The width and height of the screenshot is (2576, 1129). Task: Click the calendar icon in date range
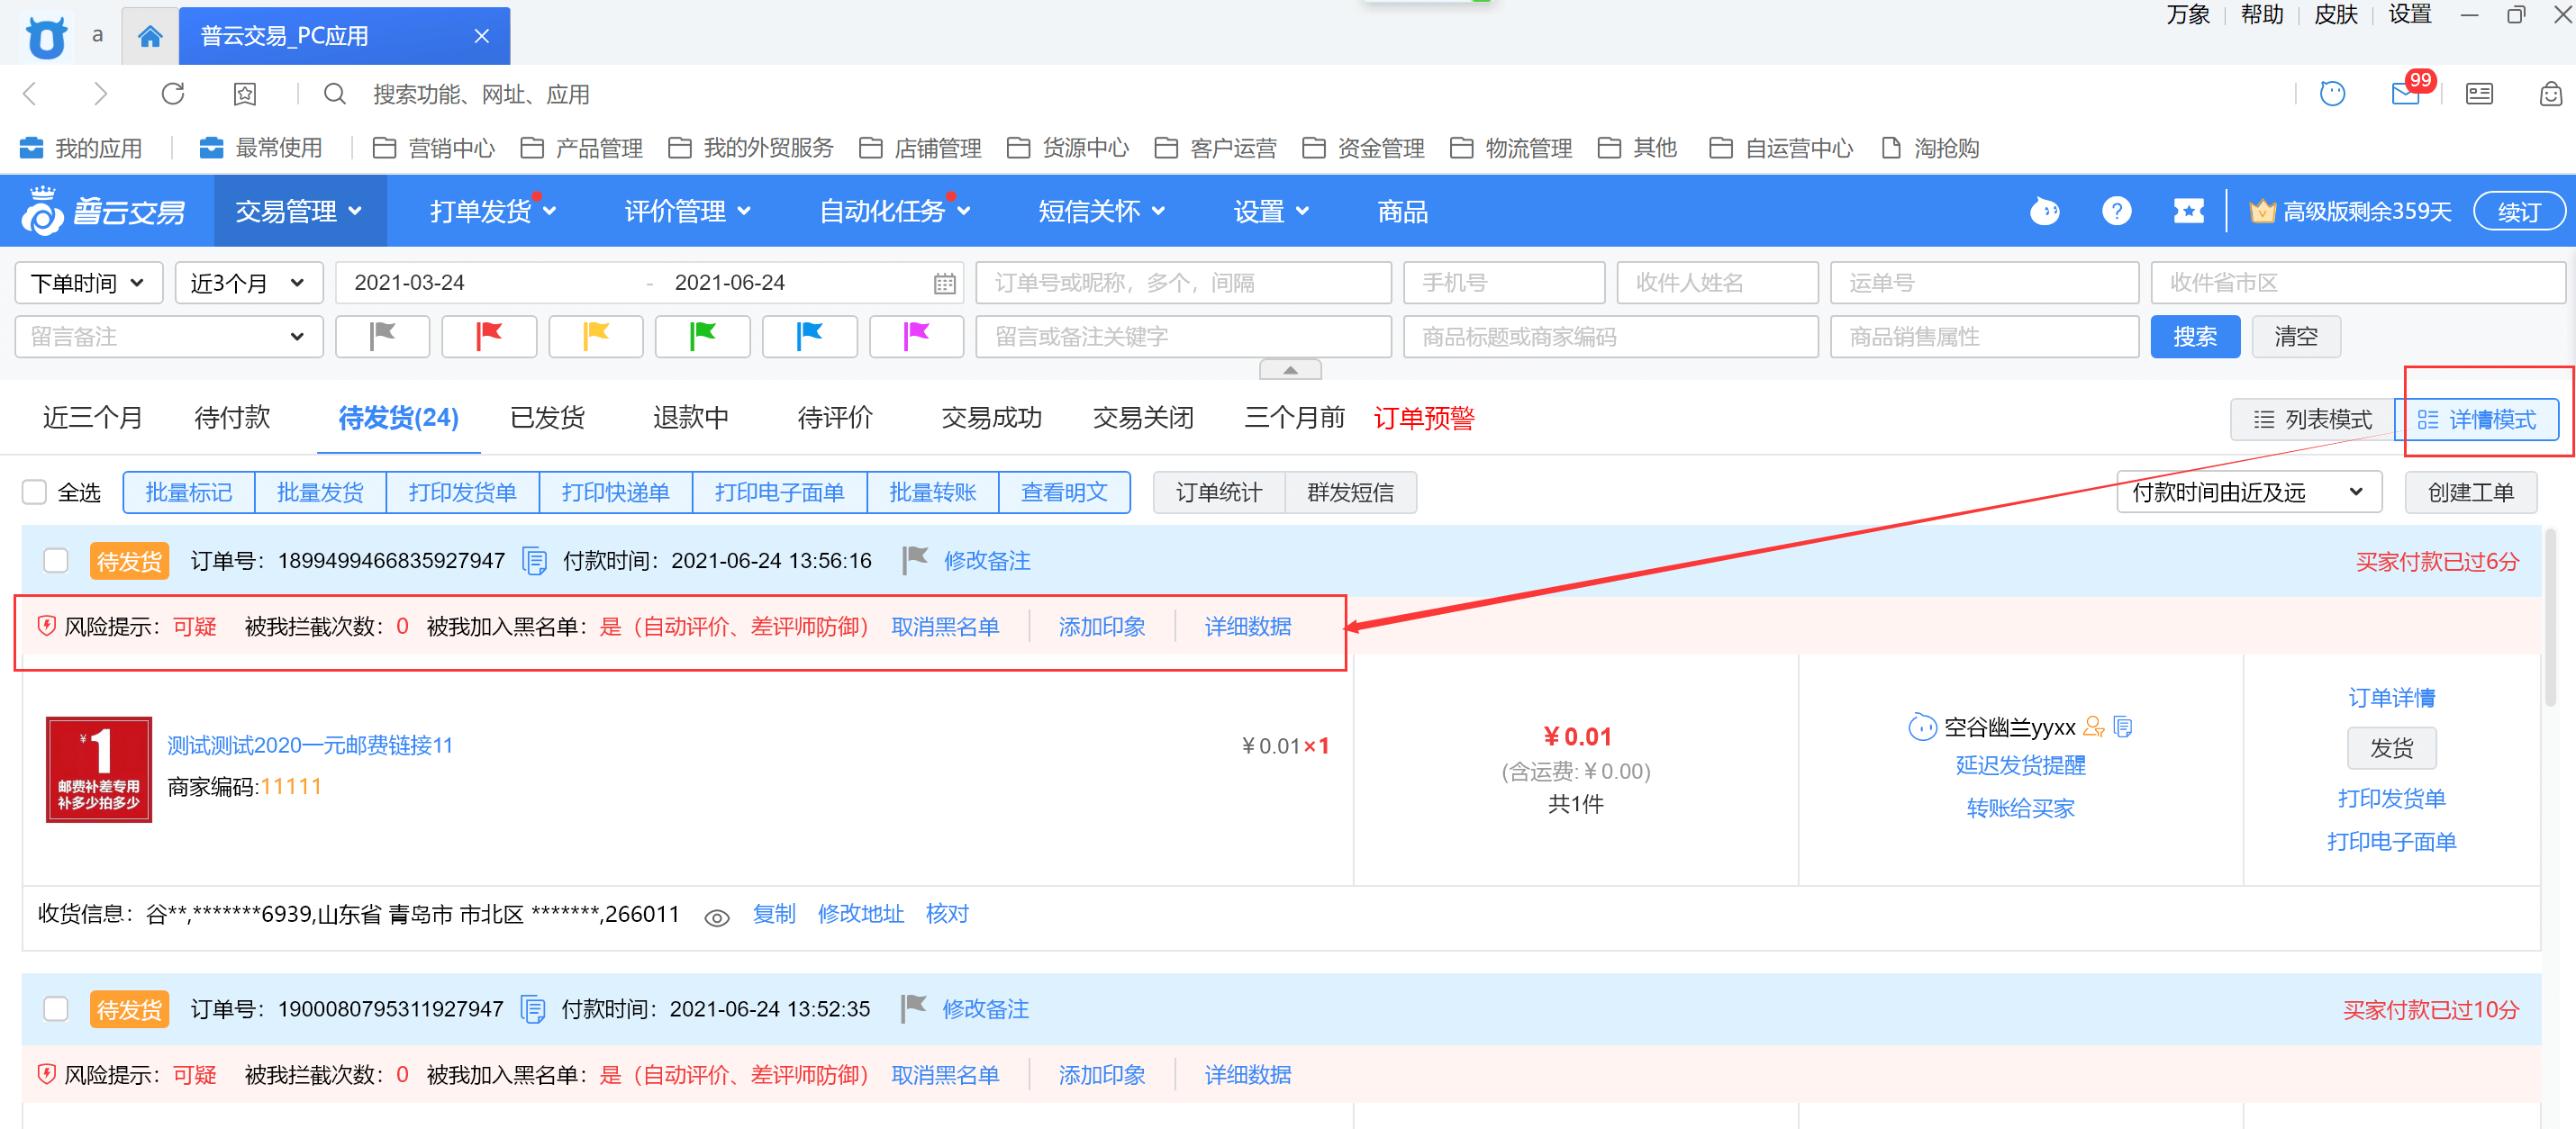[x=944, y=284]
